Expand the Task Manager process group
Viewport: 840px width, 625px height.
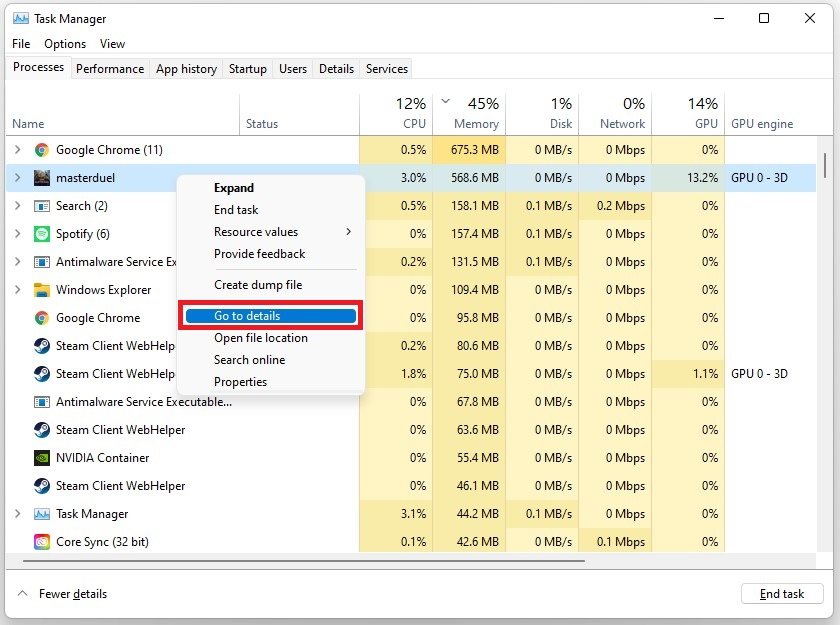click(16, 514)
